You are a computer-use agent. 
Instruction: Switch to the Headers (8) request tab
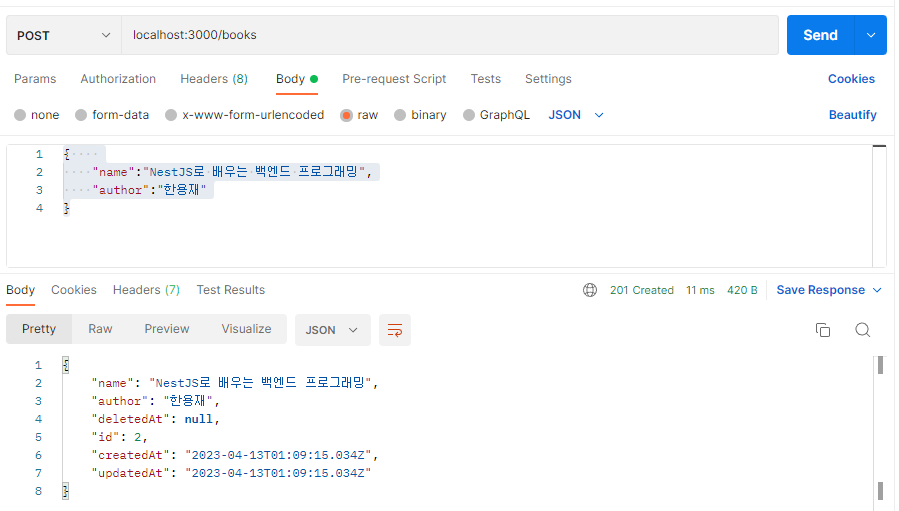(214, 79)
